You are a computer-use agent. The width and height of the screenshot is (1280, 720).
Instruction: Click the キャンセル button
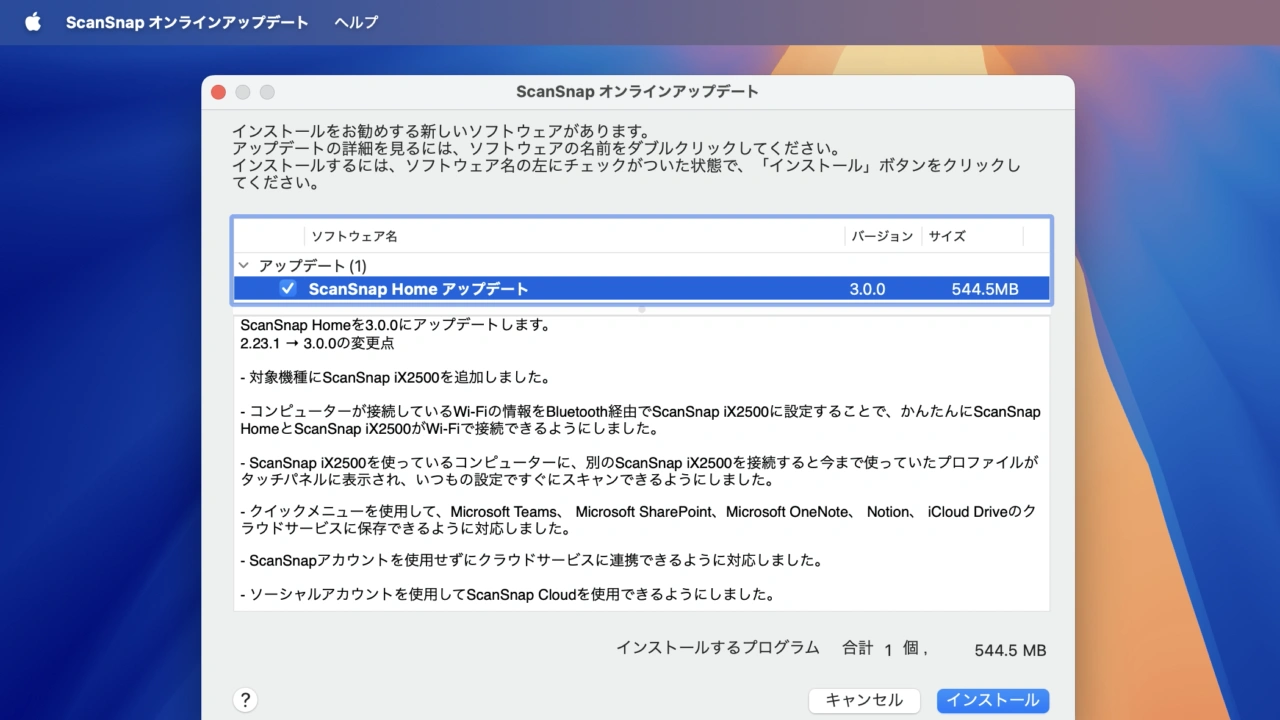pyautogui.click(x=864, y=700)
